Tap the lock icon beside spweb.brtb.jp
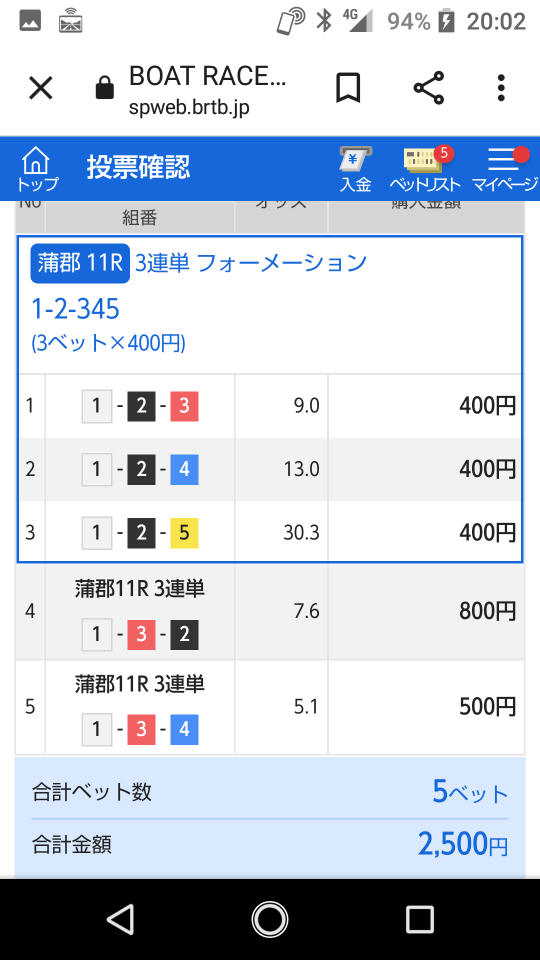The image size is (540, 960). pos(105,89)
